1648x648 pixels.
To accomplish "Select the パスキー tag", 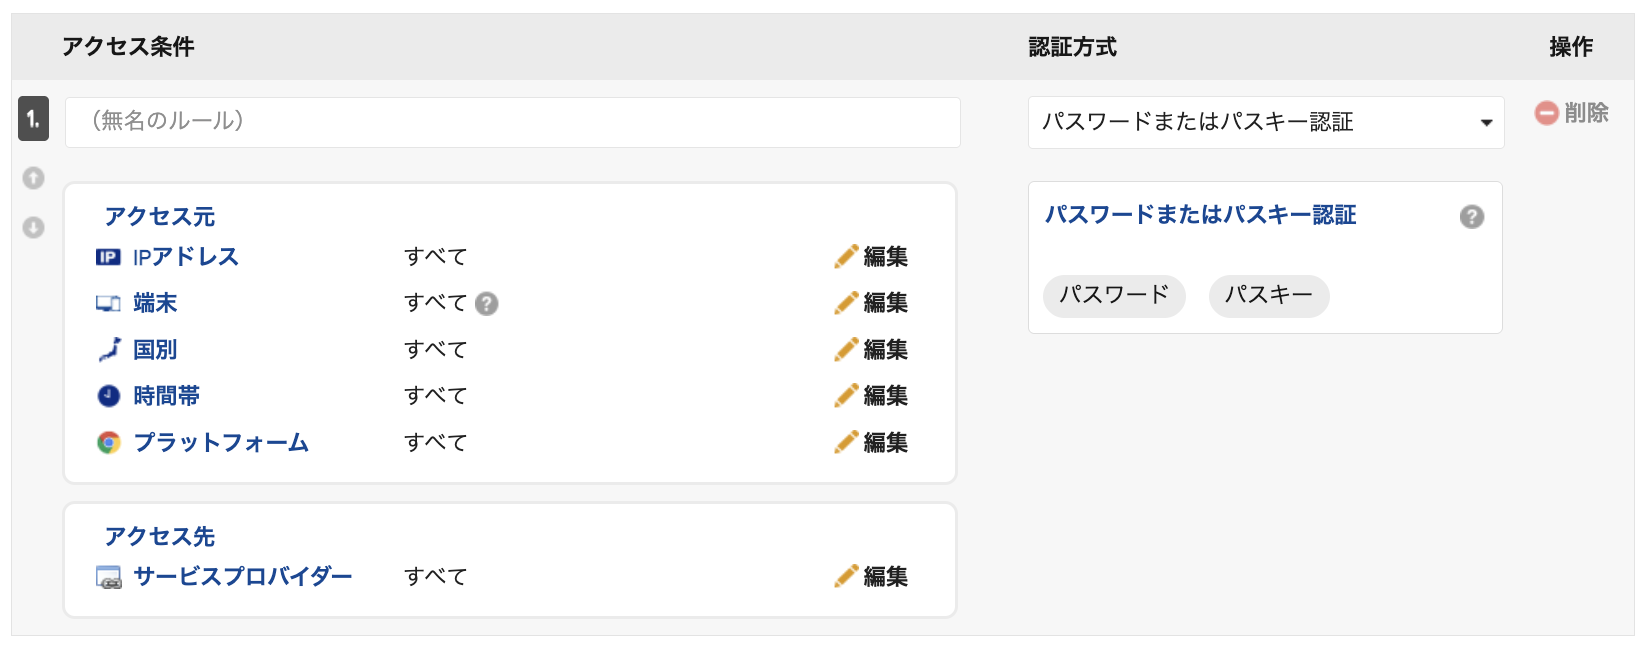I will [1269, 296].
